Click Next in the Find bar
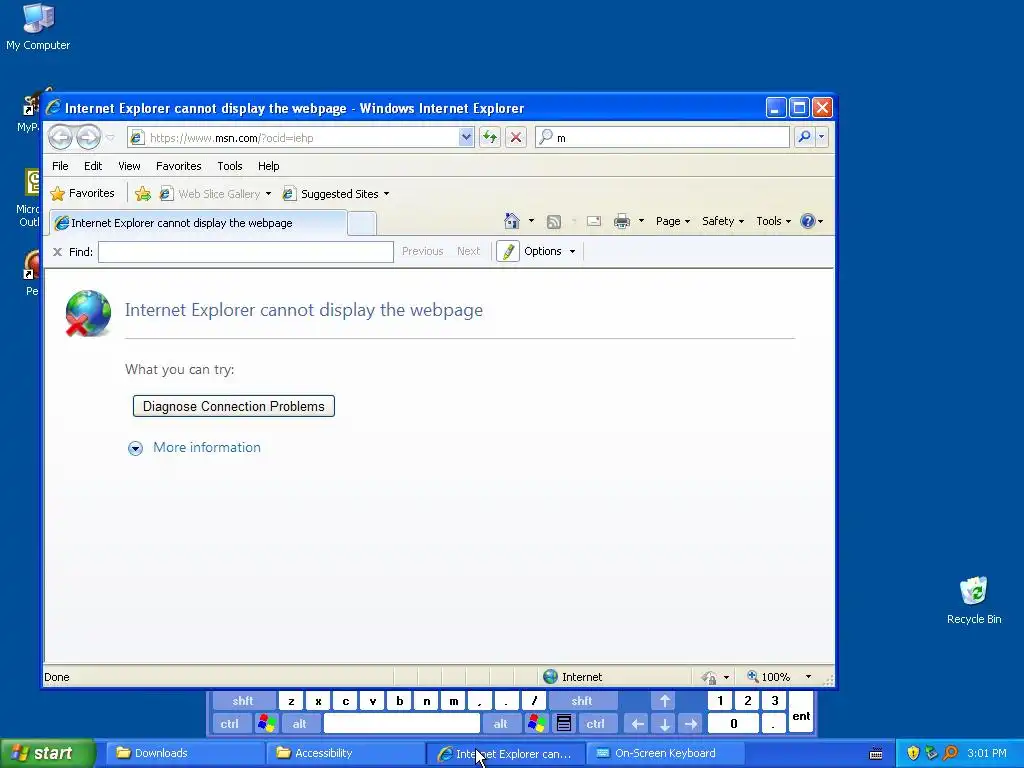 coord(468,251)
